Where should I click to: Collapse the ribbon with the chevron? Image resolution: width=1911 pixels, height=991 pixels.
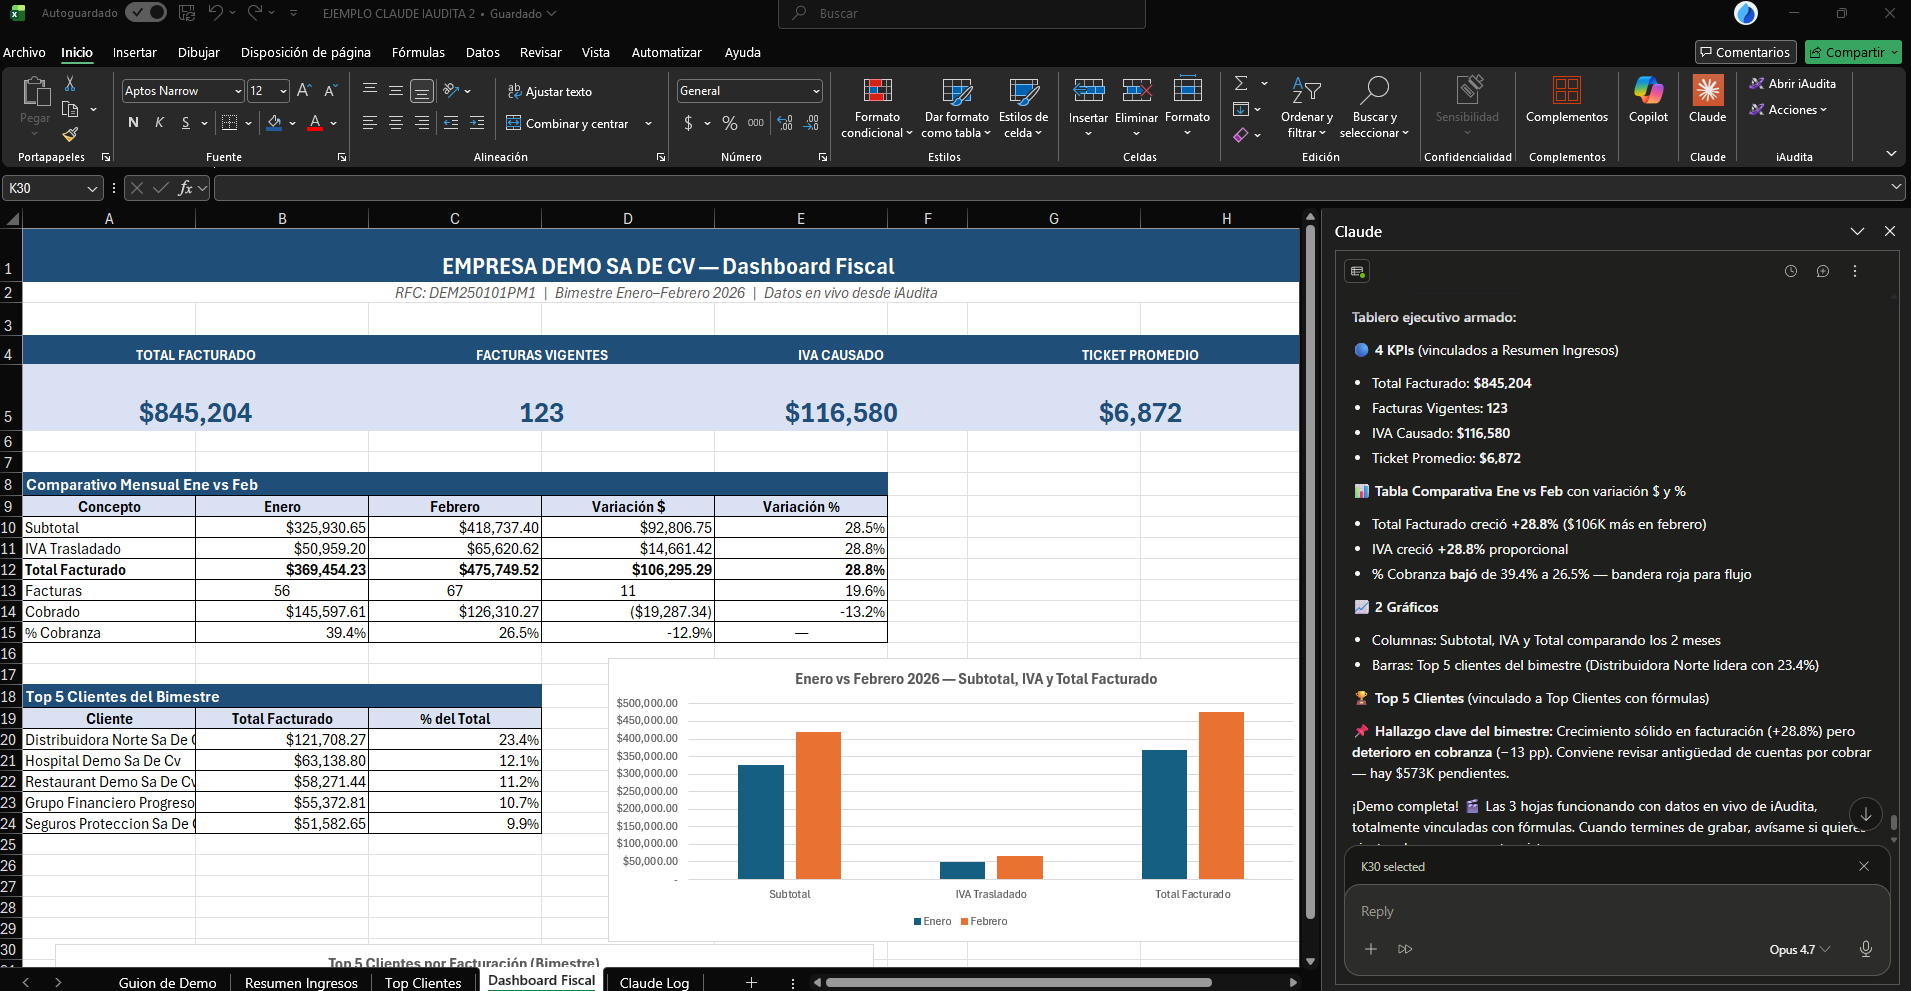click(x=1891, y=153)
